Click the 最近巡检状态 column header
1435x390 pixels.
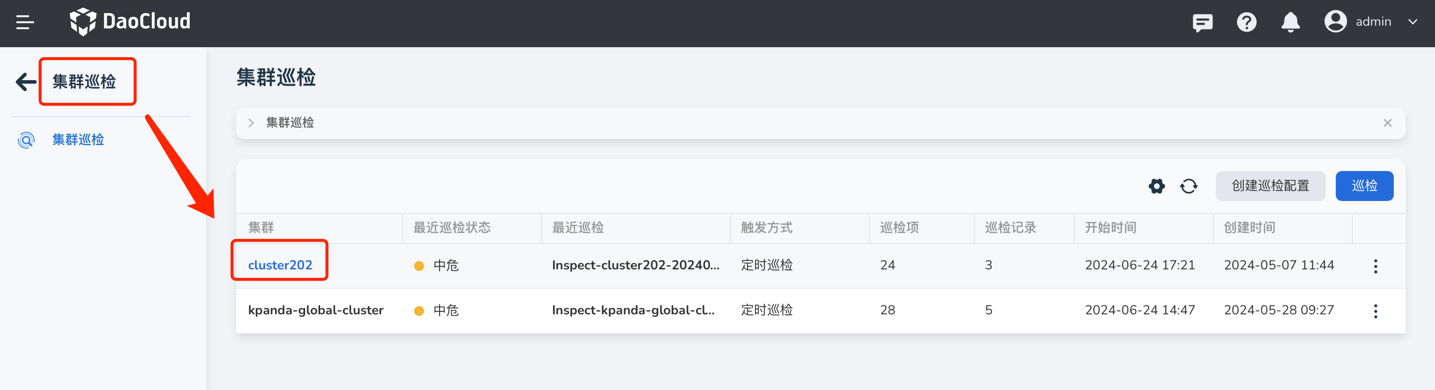(452, 228)
